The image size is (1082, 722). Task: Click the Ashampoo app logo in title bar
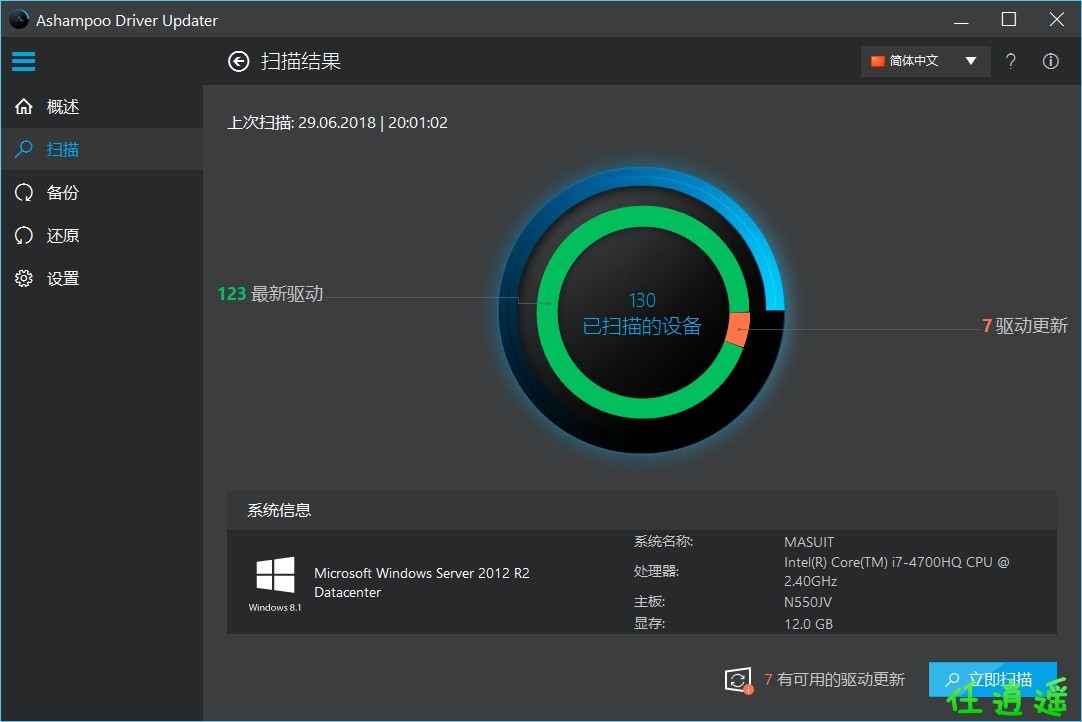(19, 19)
